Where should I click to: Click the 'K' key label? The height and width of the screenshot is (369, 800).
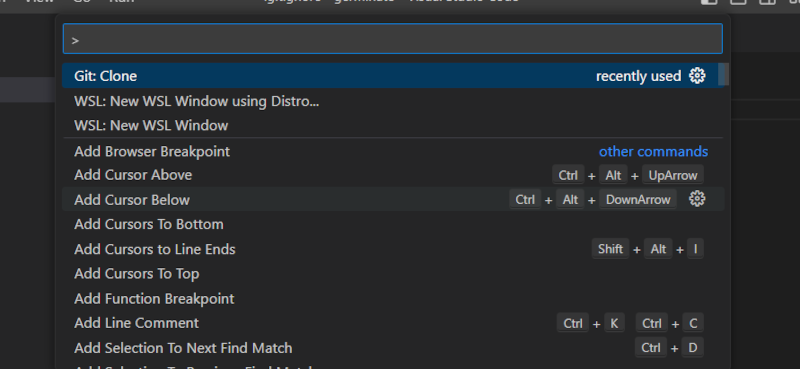[x=614, y=323]
